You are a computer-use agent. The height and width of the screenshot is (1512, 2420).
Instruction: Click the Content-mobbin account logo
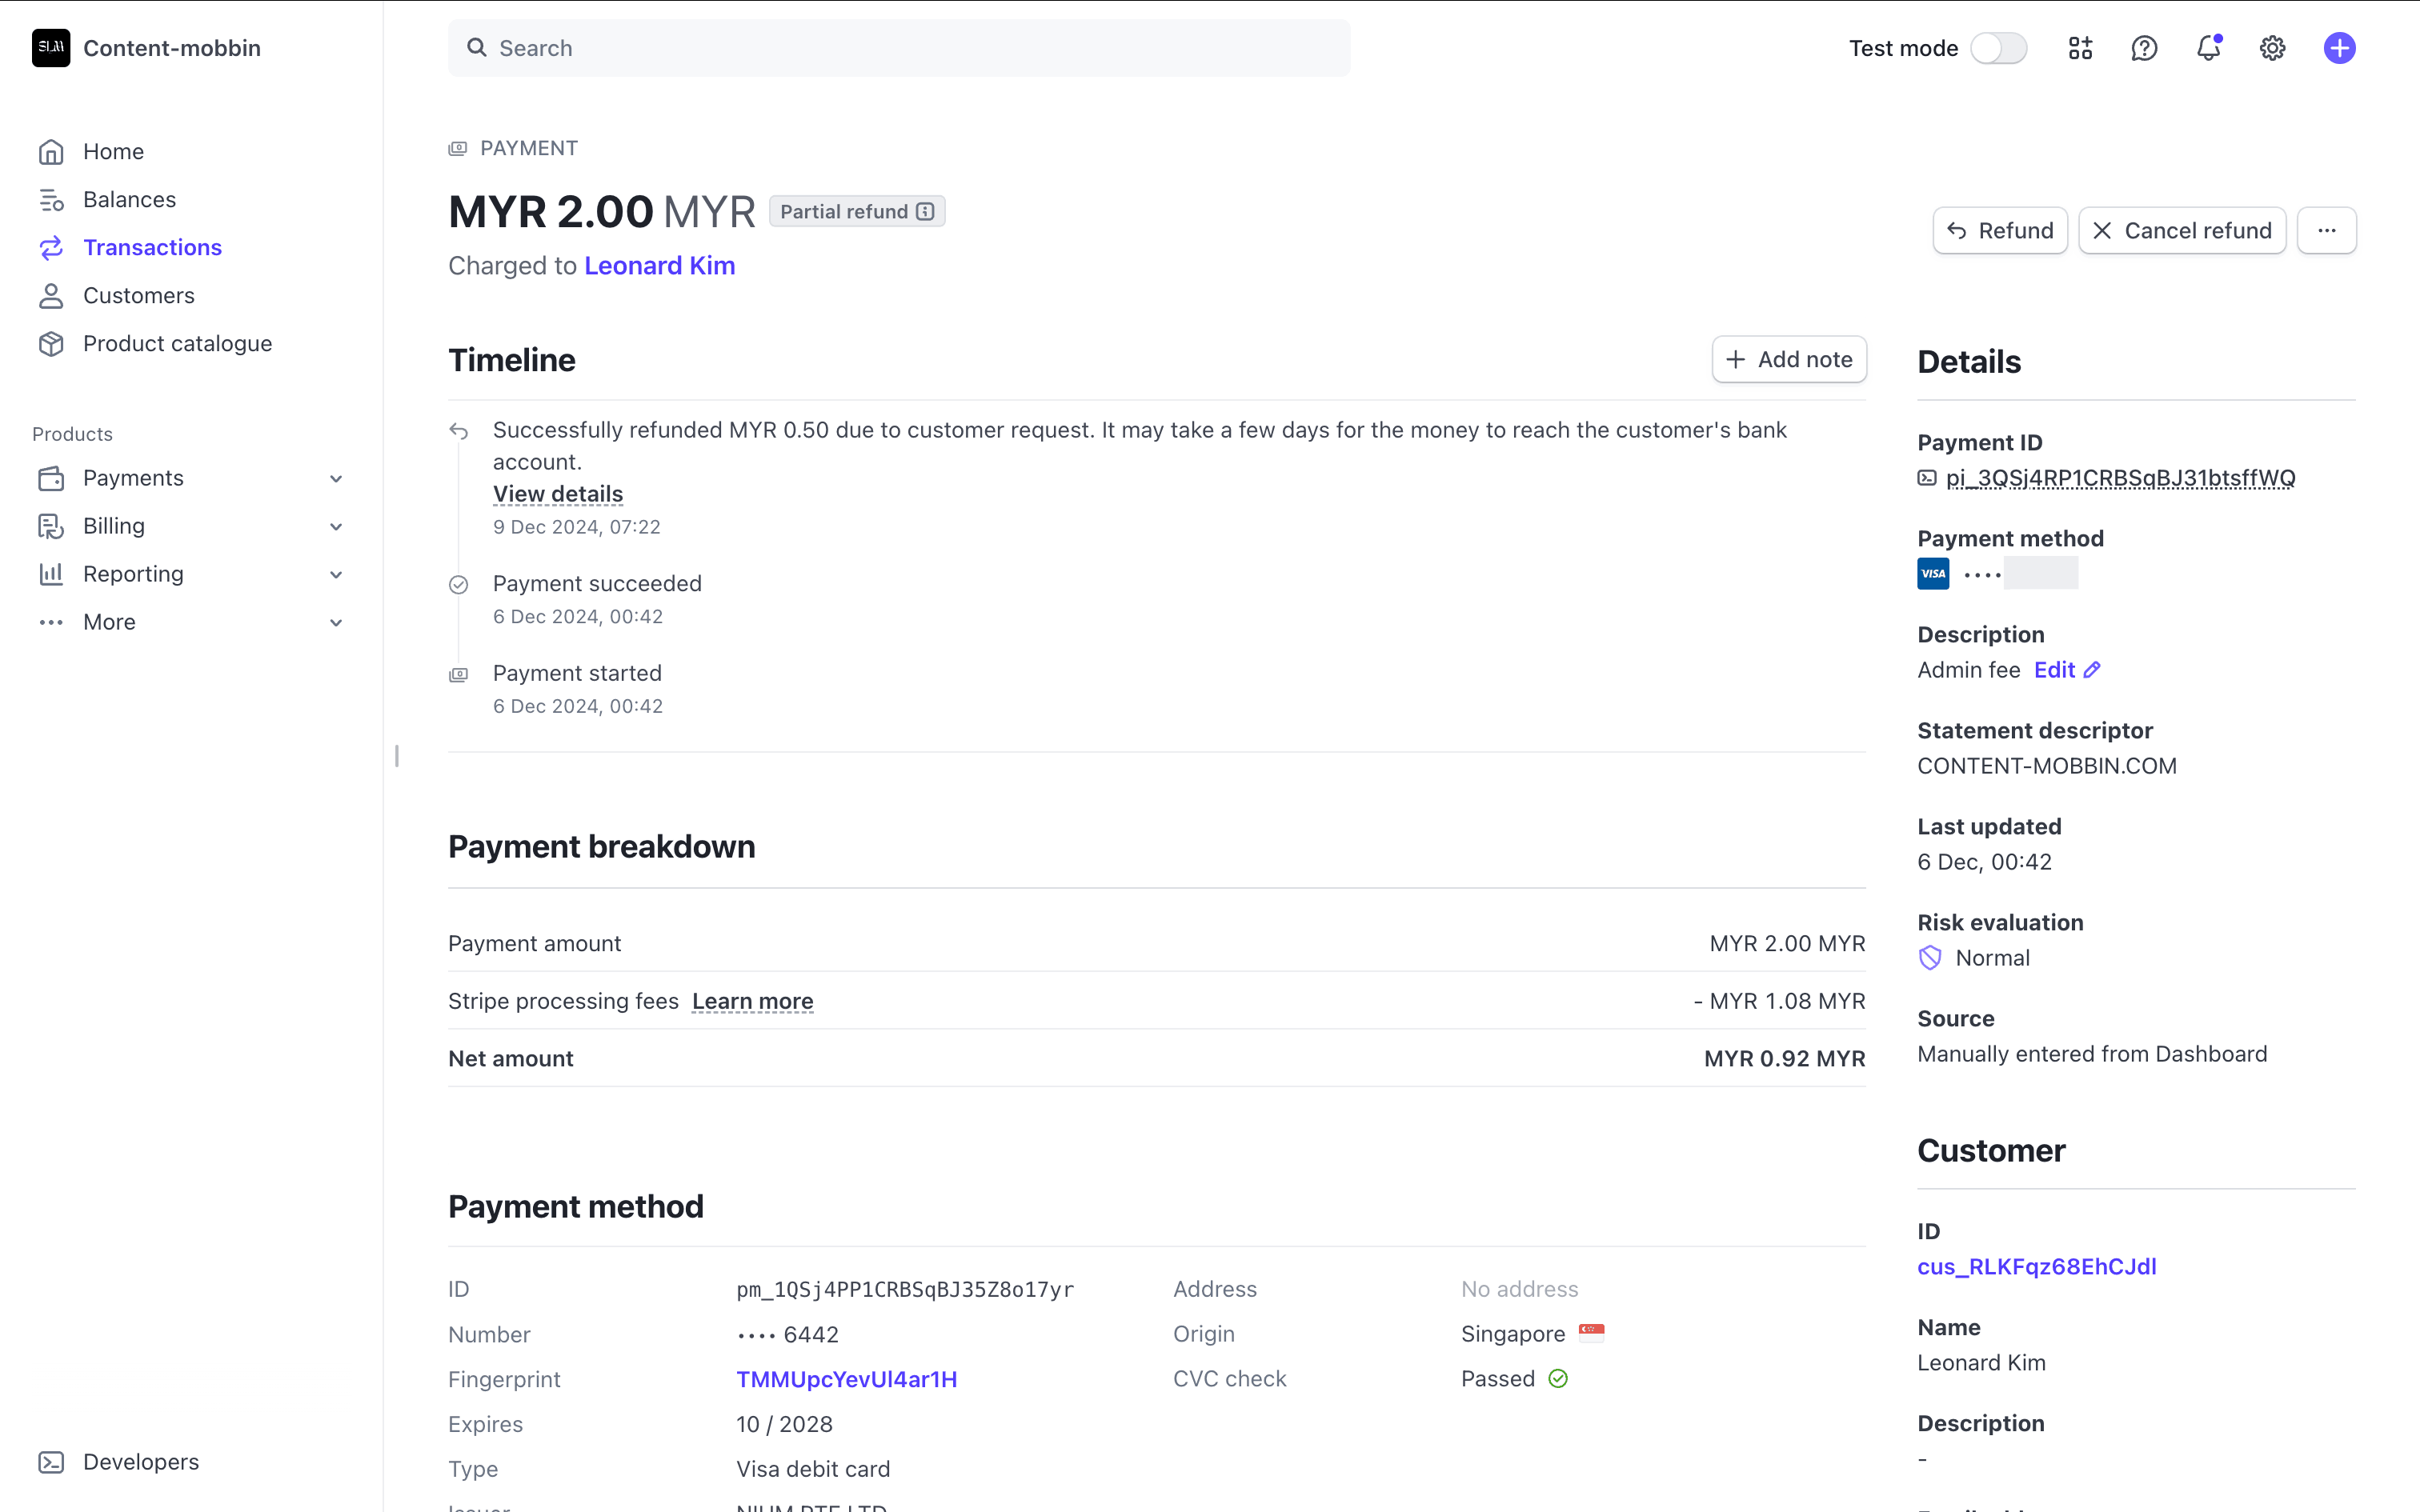point(51,48)
